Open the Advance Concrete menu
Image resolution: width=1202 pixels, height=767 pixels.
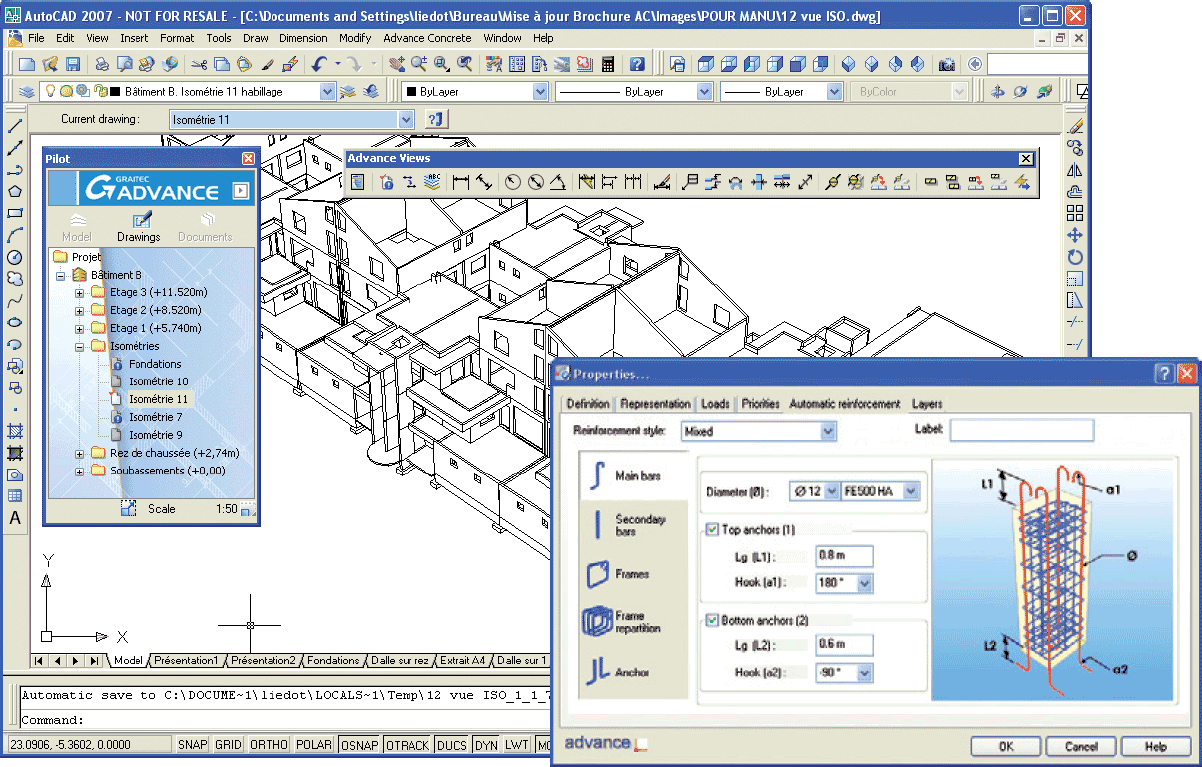(x=427, y=38)
